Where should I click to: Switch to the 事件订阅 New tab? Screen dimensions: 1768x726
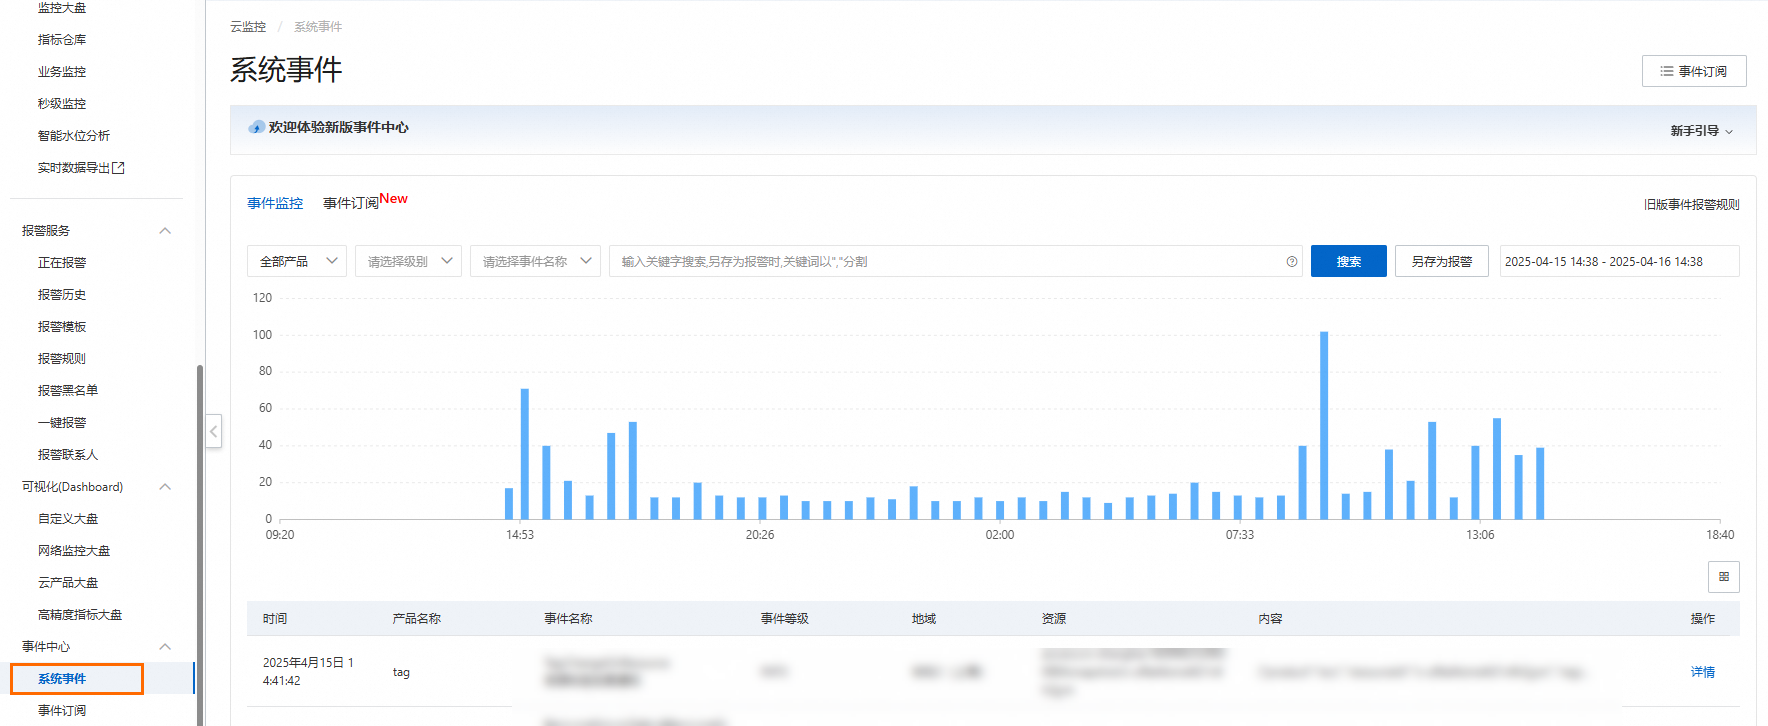[365, 202]
